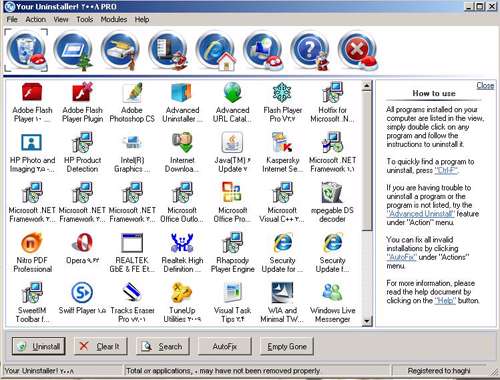Select Microsoft Office Pro icon

[232, 192]
